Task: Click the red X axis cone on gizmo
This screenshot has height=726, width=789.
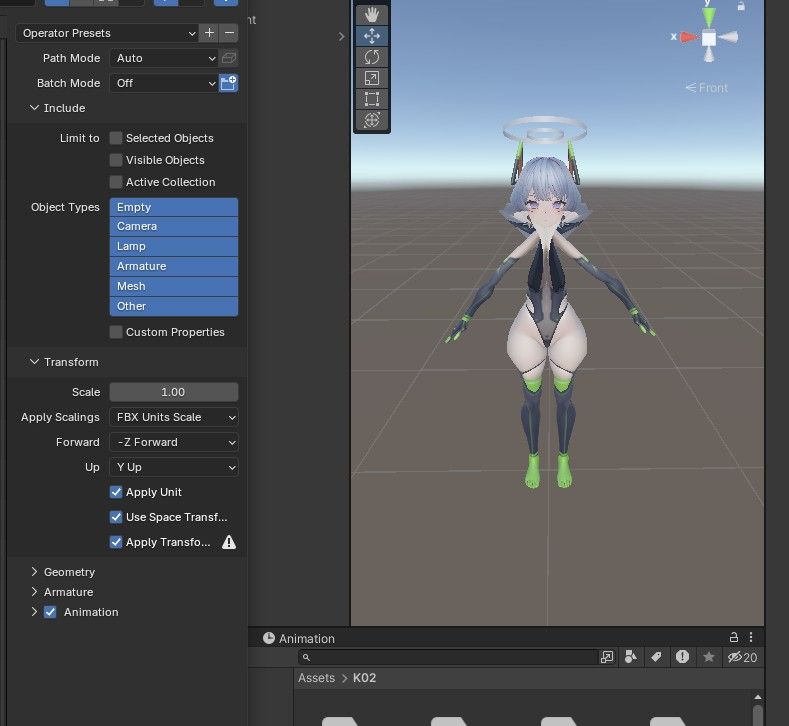Action: pyautogui.click(x=689, y=37)
